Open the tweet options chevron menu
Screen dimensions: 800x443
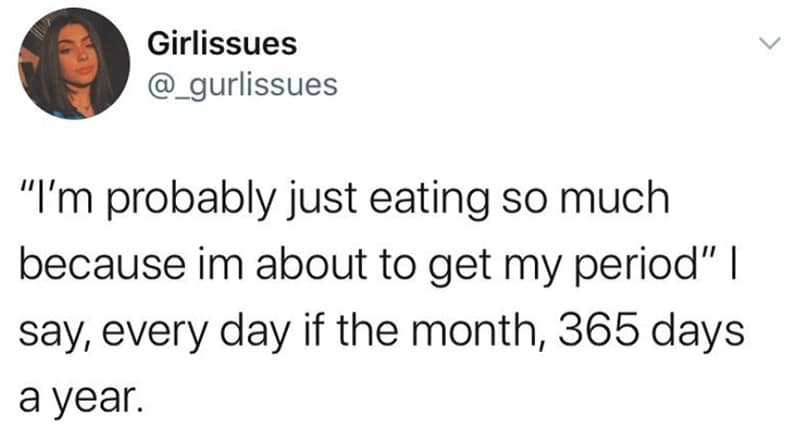click(x=769, y=43)
